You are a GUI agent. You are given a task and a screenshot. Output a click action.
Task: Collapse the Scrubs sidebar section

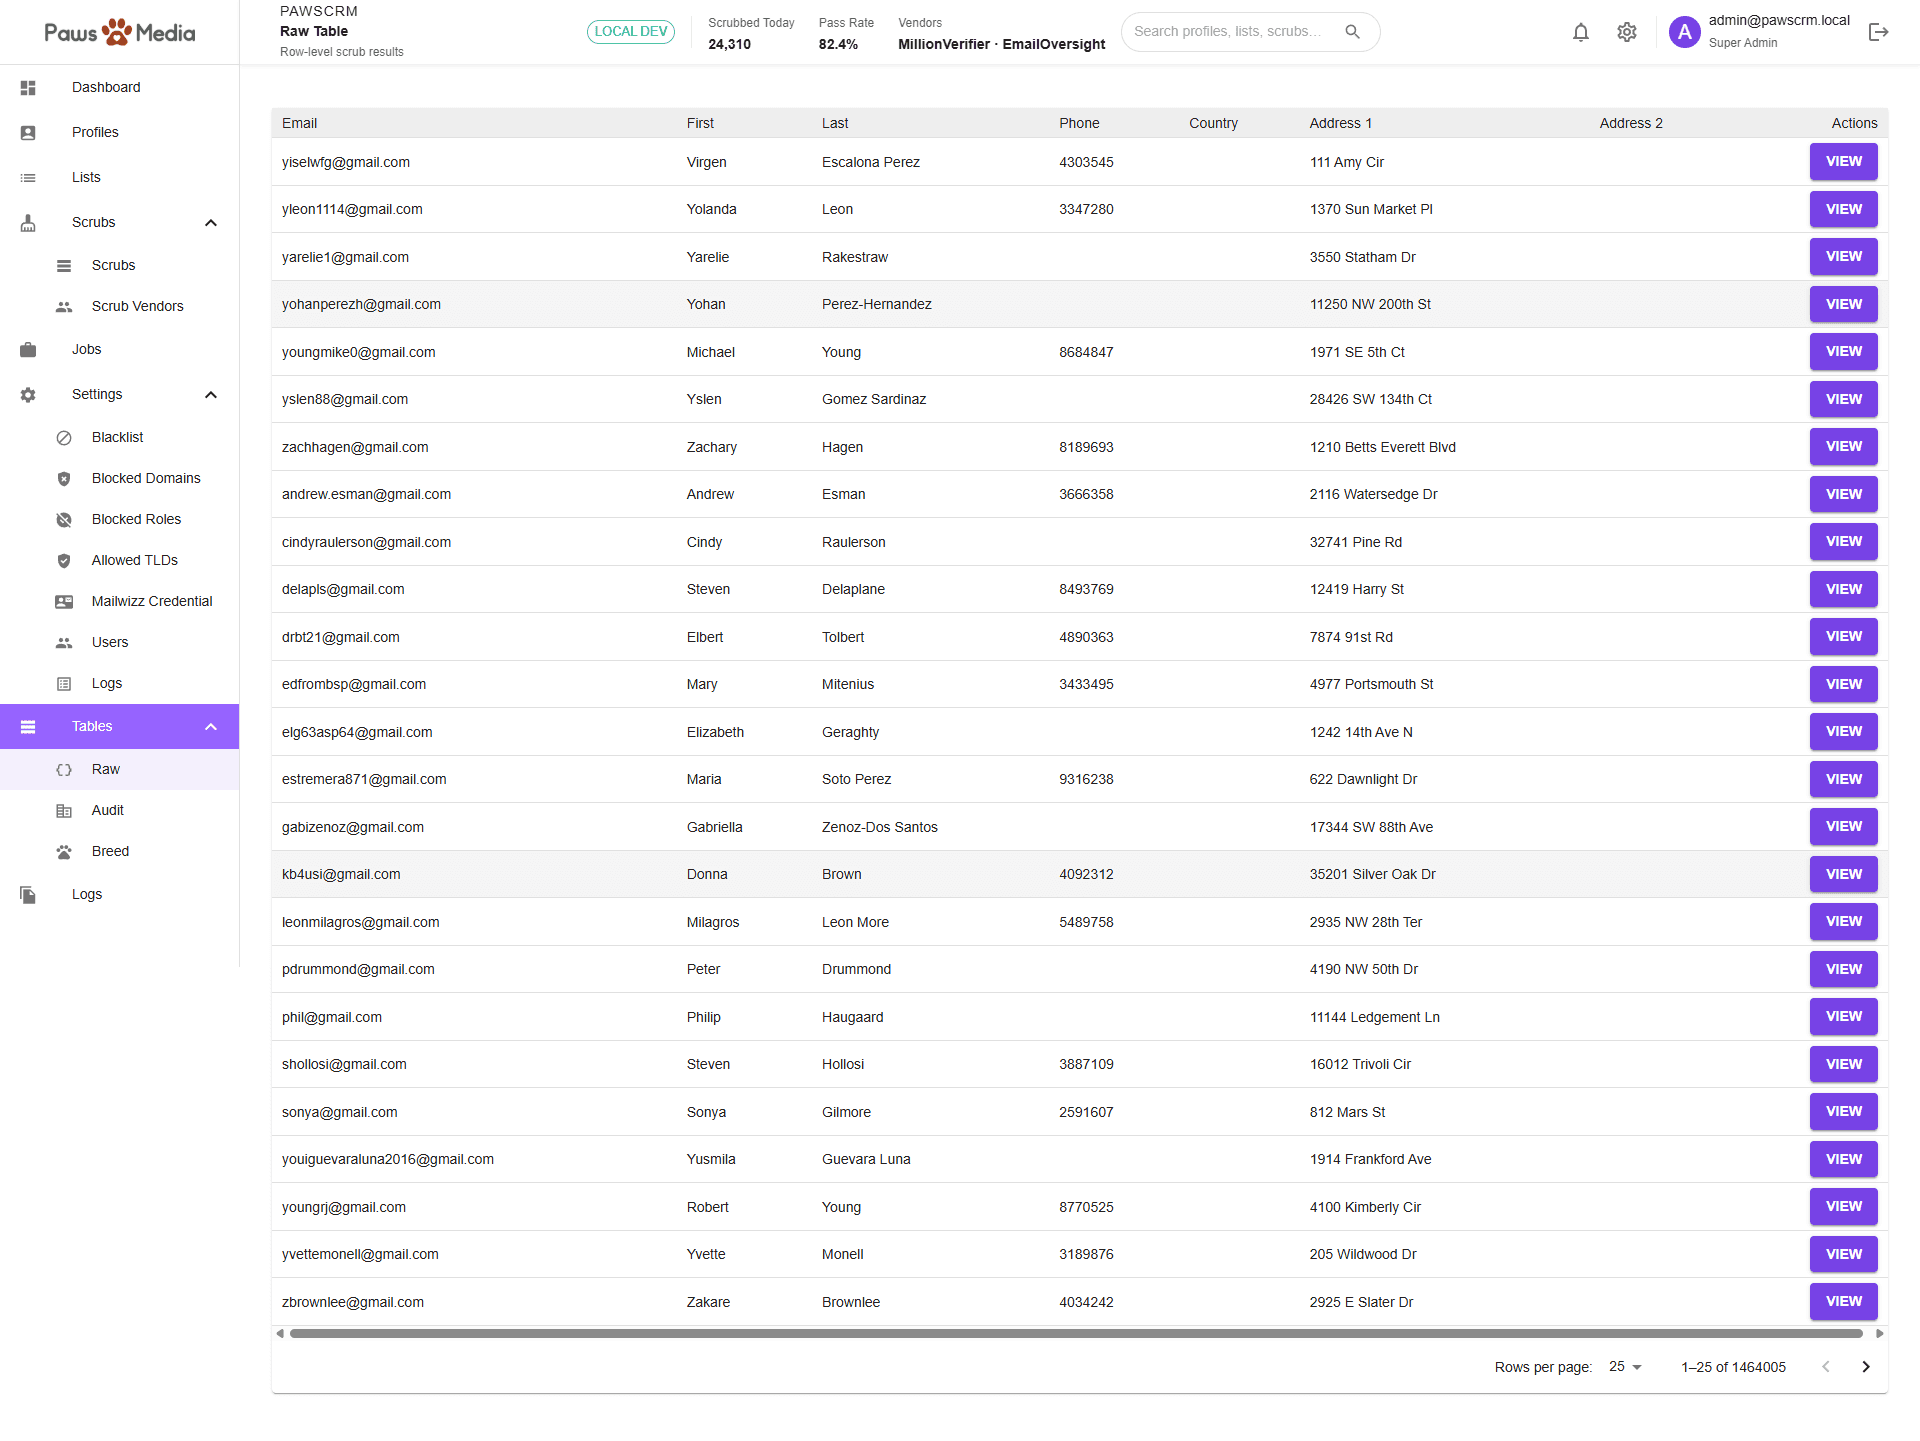coord(211,223)
